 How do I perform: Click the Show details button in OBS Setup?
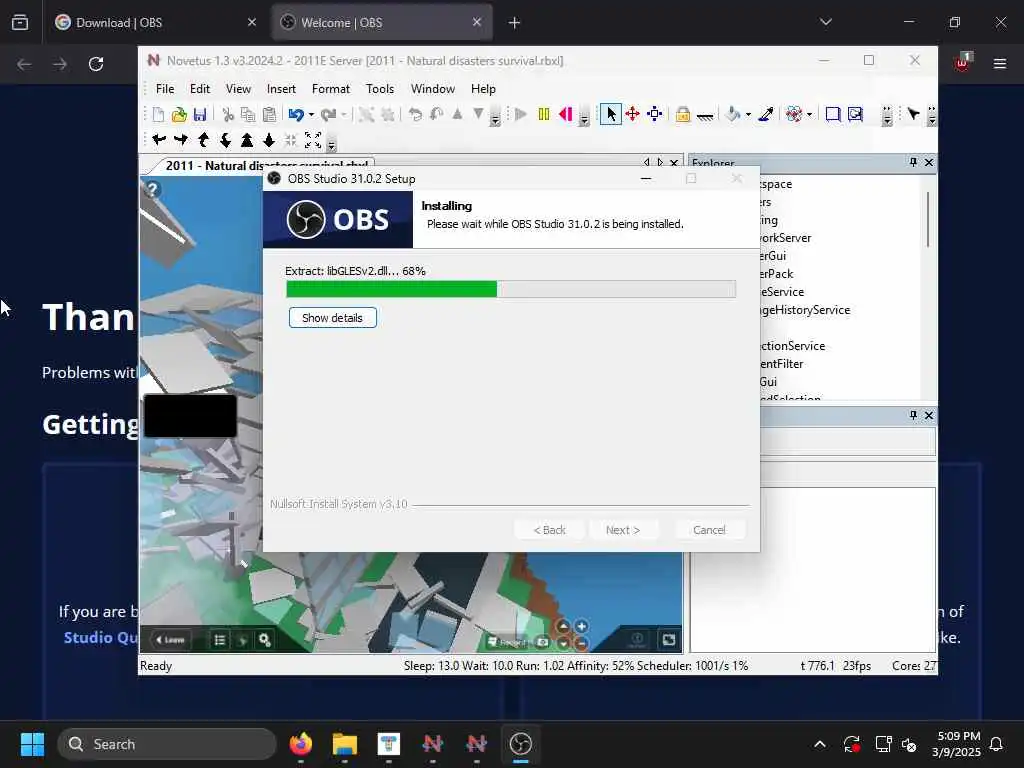pyautogui.click(x=332, y=318)
